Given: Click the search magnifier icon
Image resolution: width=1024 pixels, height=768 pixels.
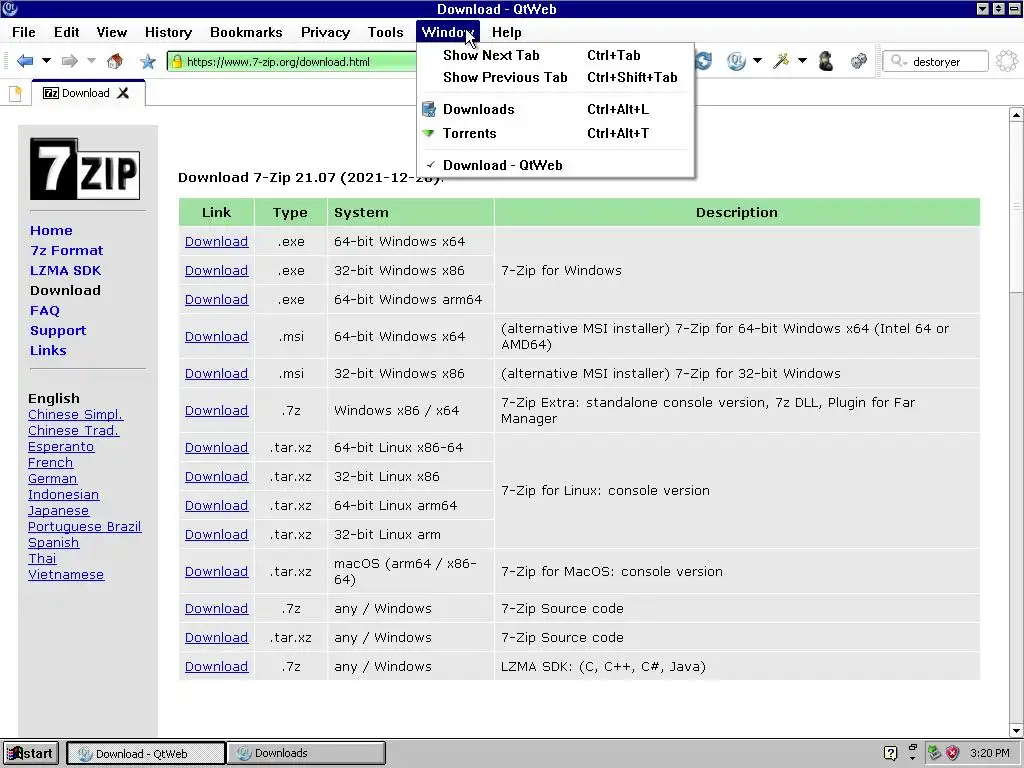Looking at the screenshot, I should coord(897,61).
